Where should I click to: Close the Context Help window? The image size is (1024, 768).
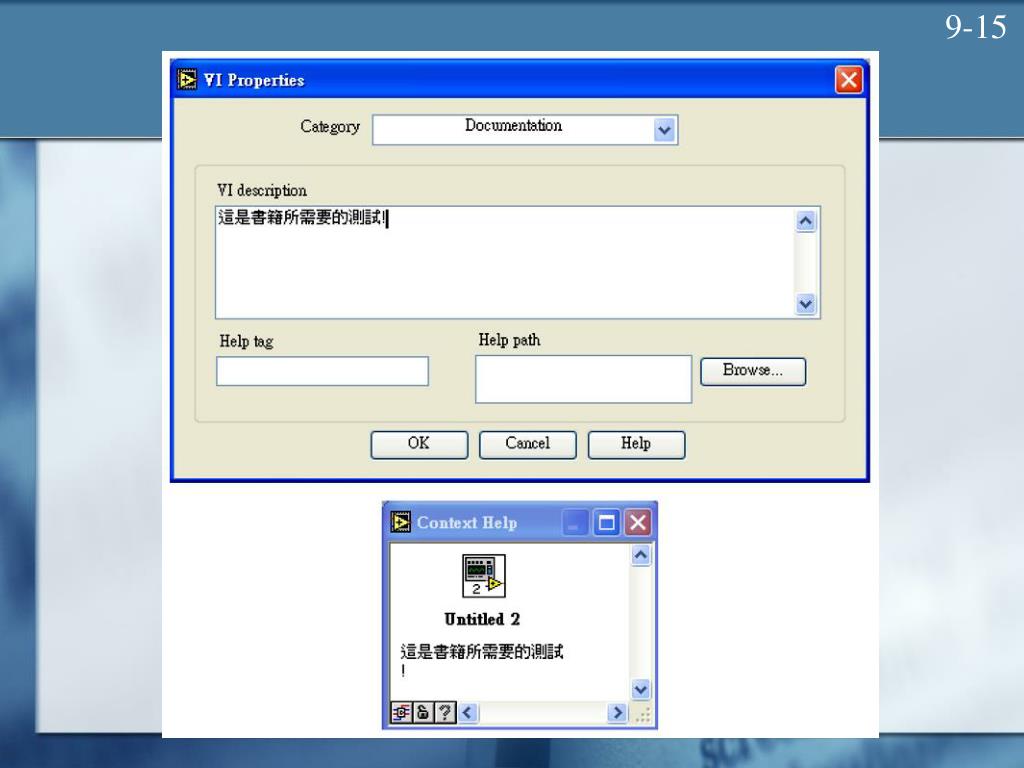click(638, 522)
